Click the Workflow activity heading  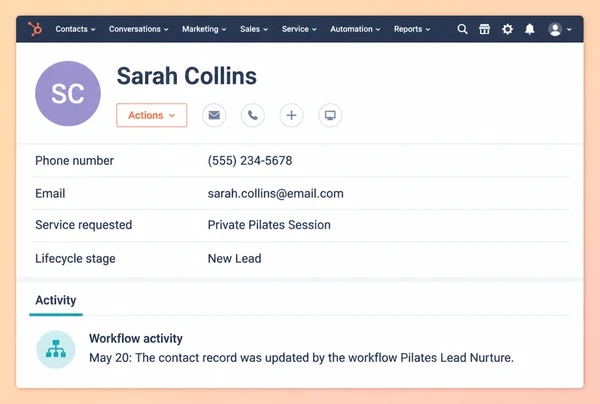click(136, 339)
